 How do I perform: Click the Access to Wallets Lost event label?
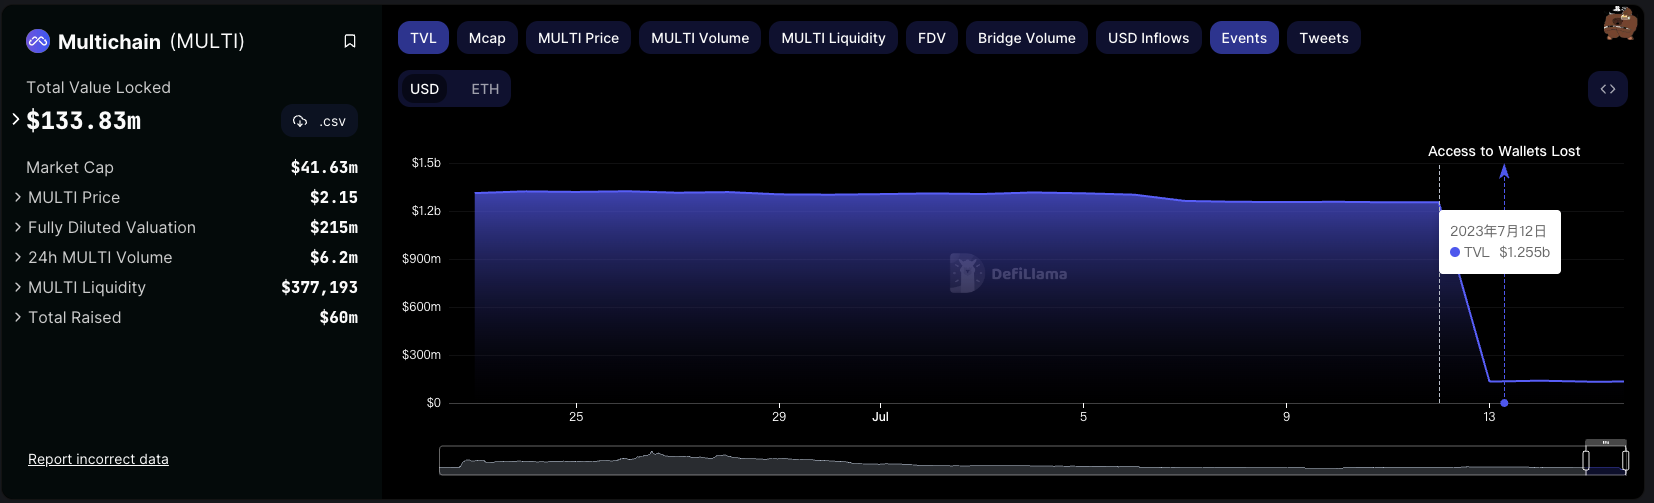point(1504,151)
